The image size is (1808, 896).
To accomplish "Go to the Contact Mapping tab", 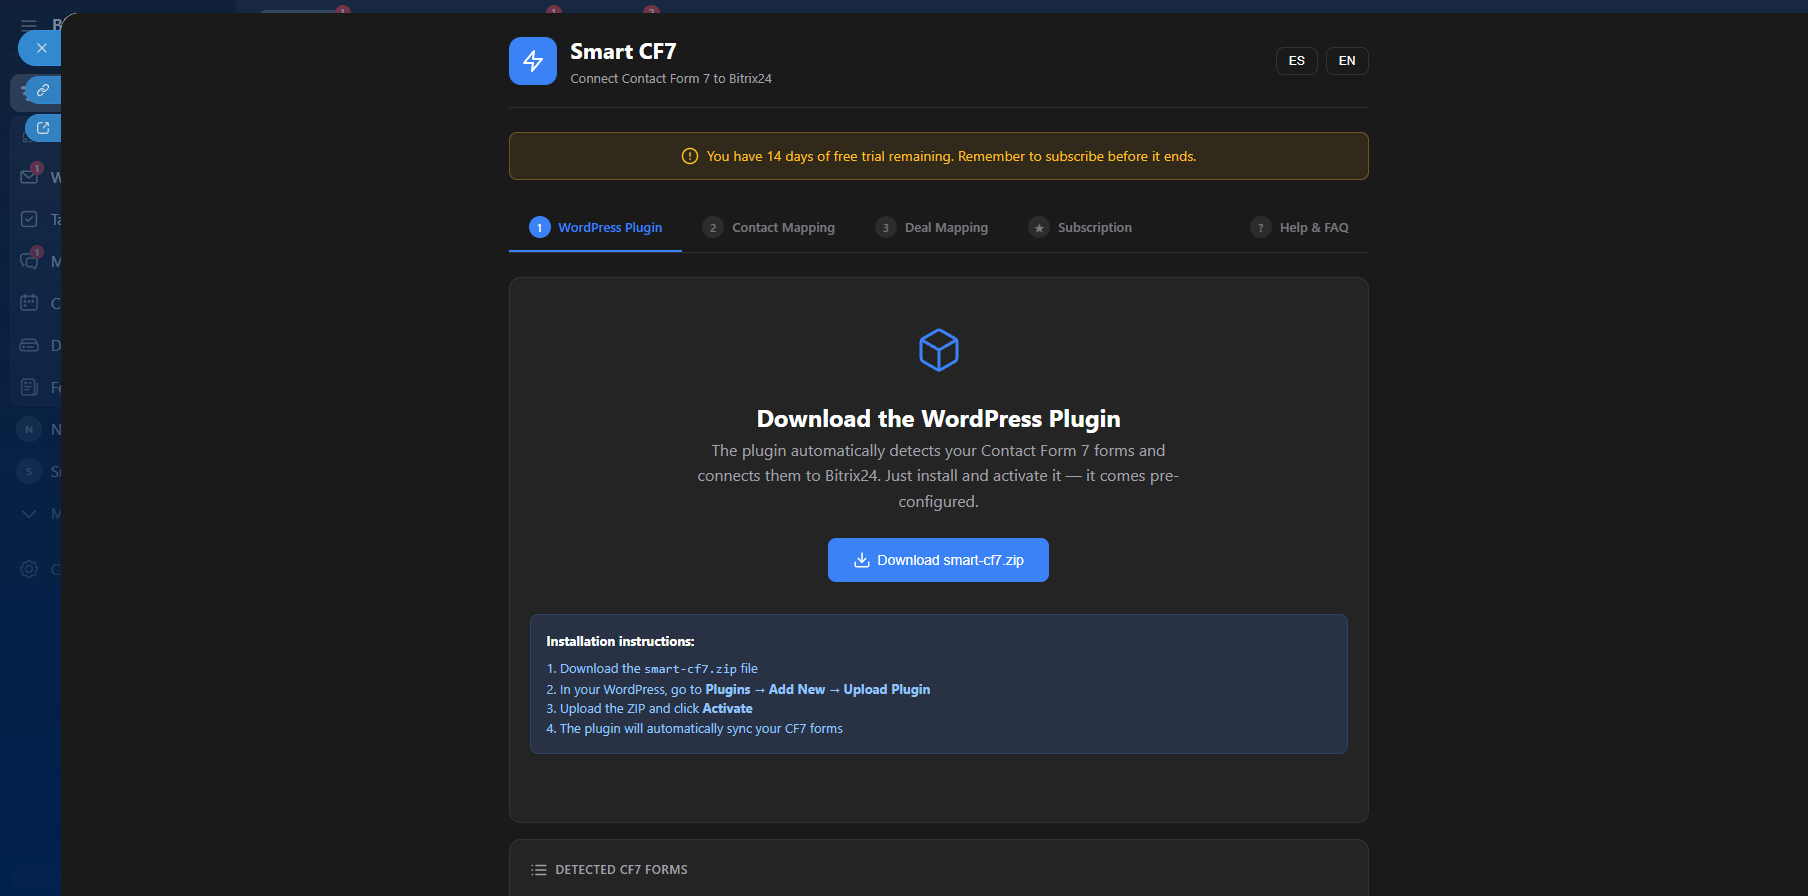I will 769,228.
